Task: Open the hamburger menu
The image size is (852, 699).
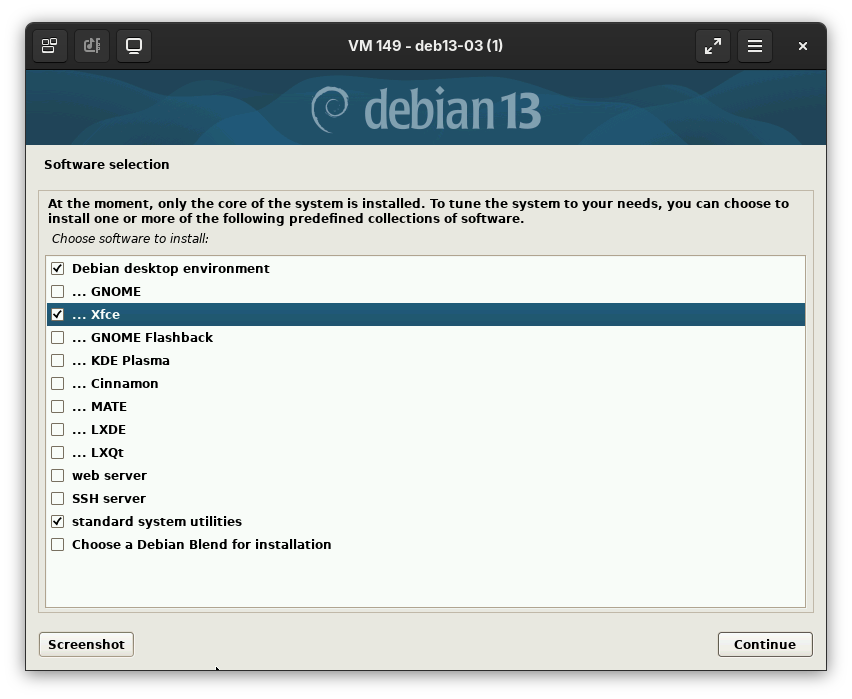Action: tap(755, 46)
